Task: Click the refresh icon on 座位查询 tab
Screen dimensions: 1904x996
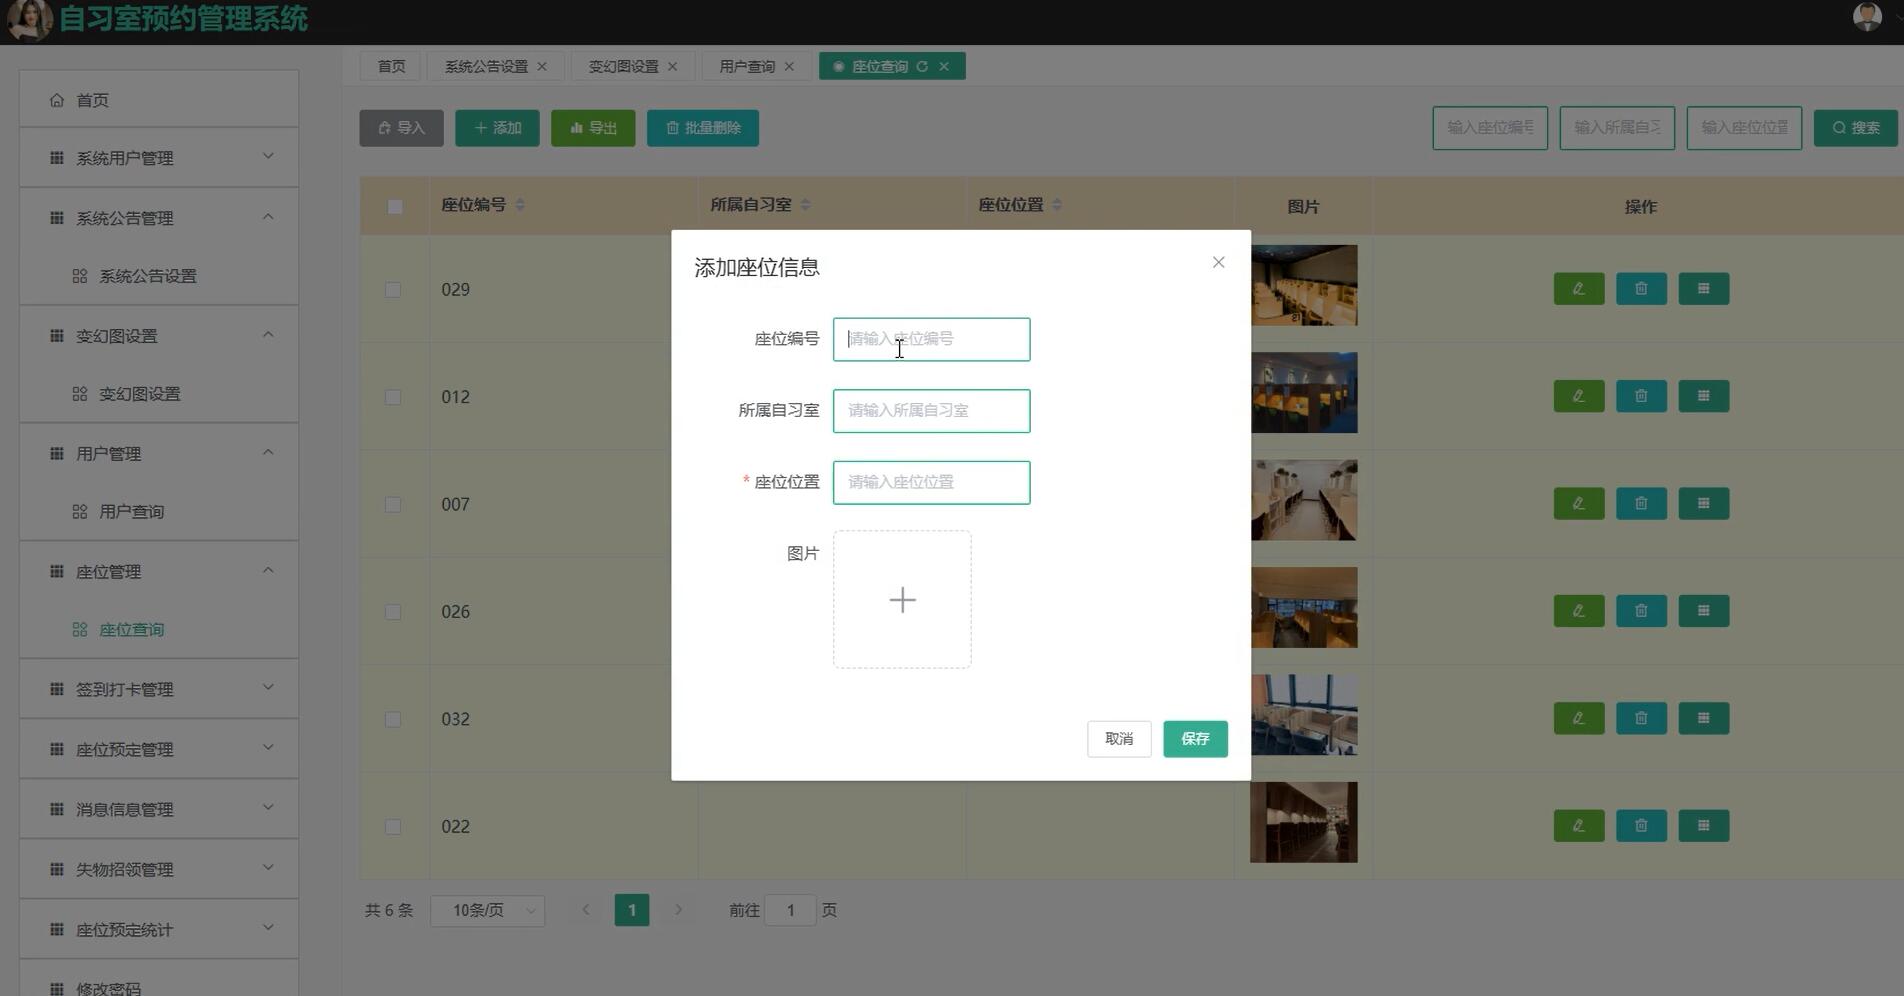Action: point(922,67)
